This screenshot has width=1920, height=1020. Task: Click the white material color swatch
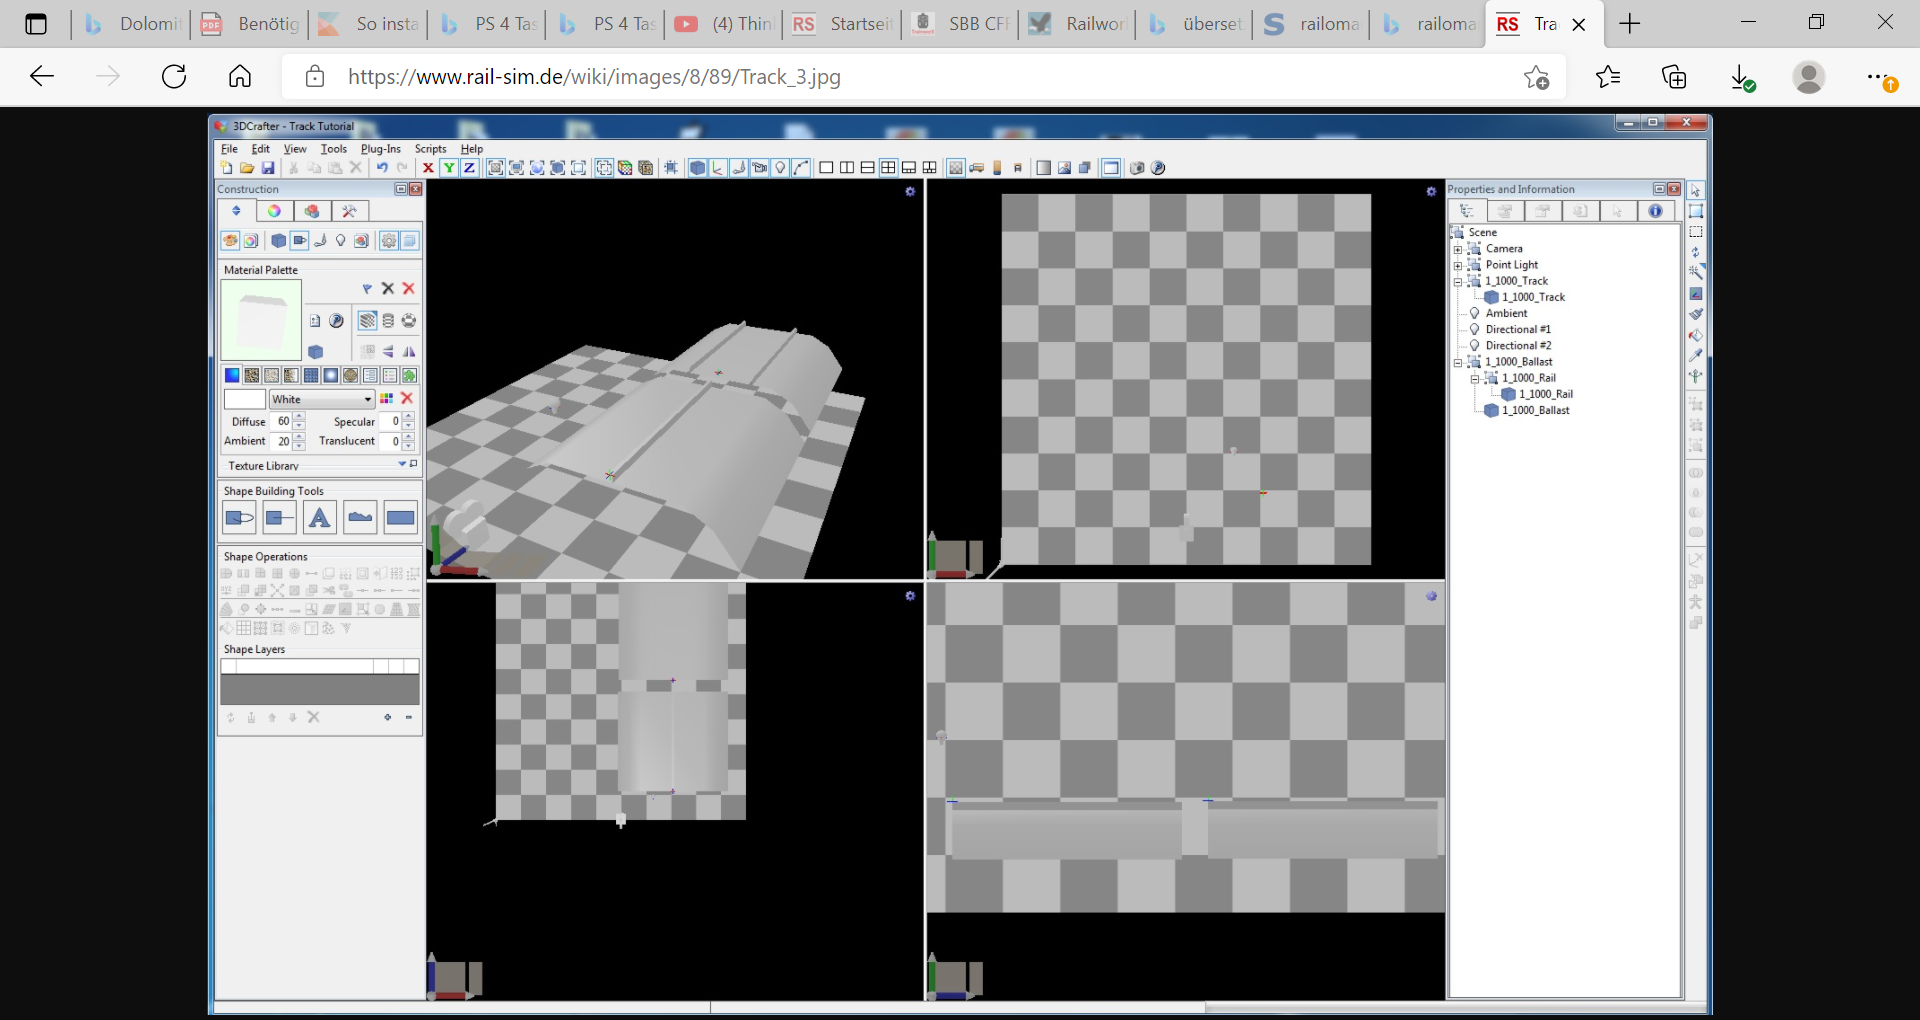click(x=244, y=399)
